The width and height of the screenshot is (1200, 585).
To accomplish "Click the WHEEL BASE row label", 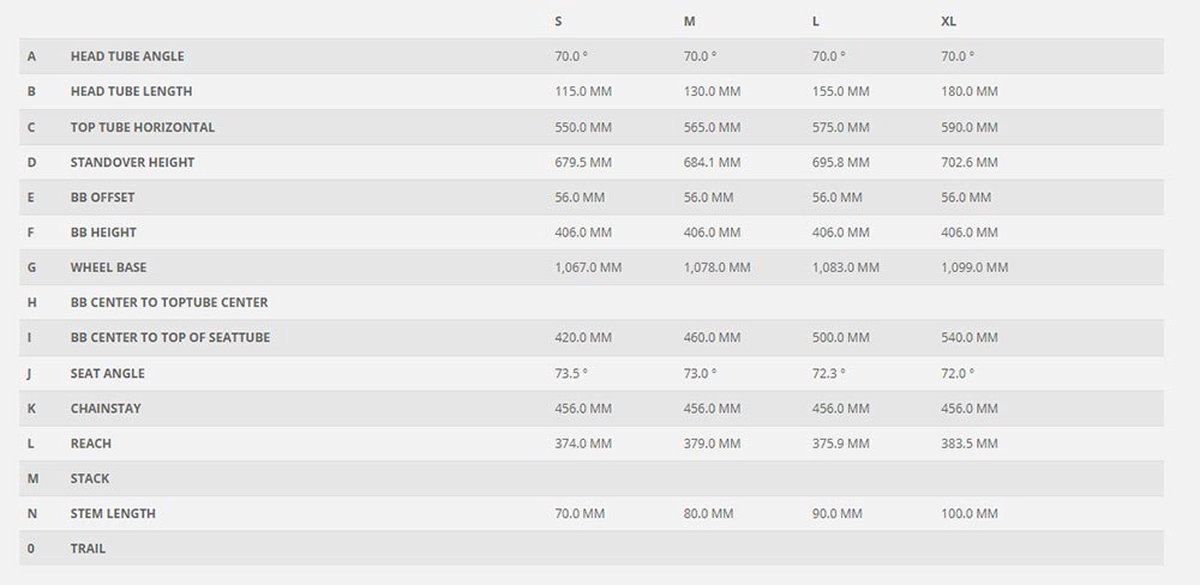I will pyautogui.click(x=108, y=268).
